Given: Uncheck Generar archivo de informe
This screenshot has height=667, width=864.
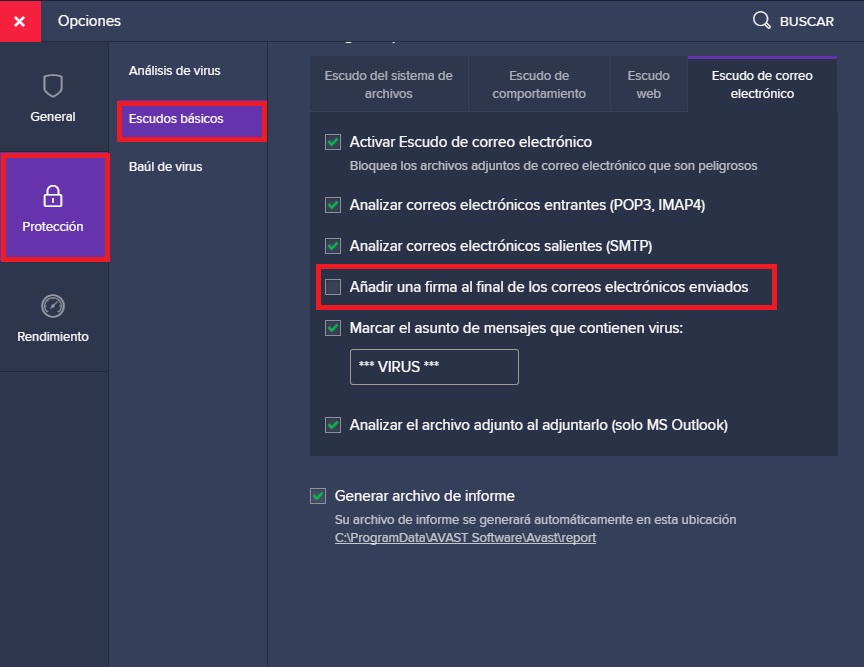Looking at the screenshot, I should pos(318,495).
